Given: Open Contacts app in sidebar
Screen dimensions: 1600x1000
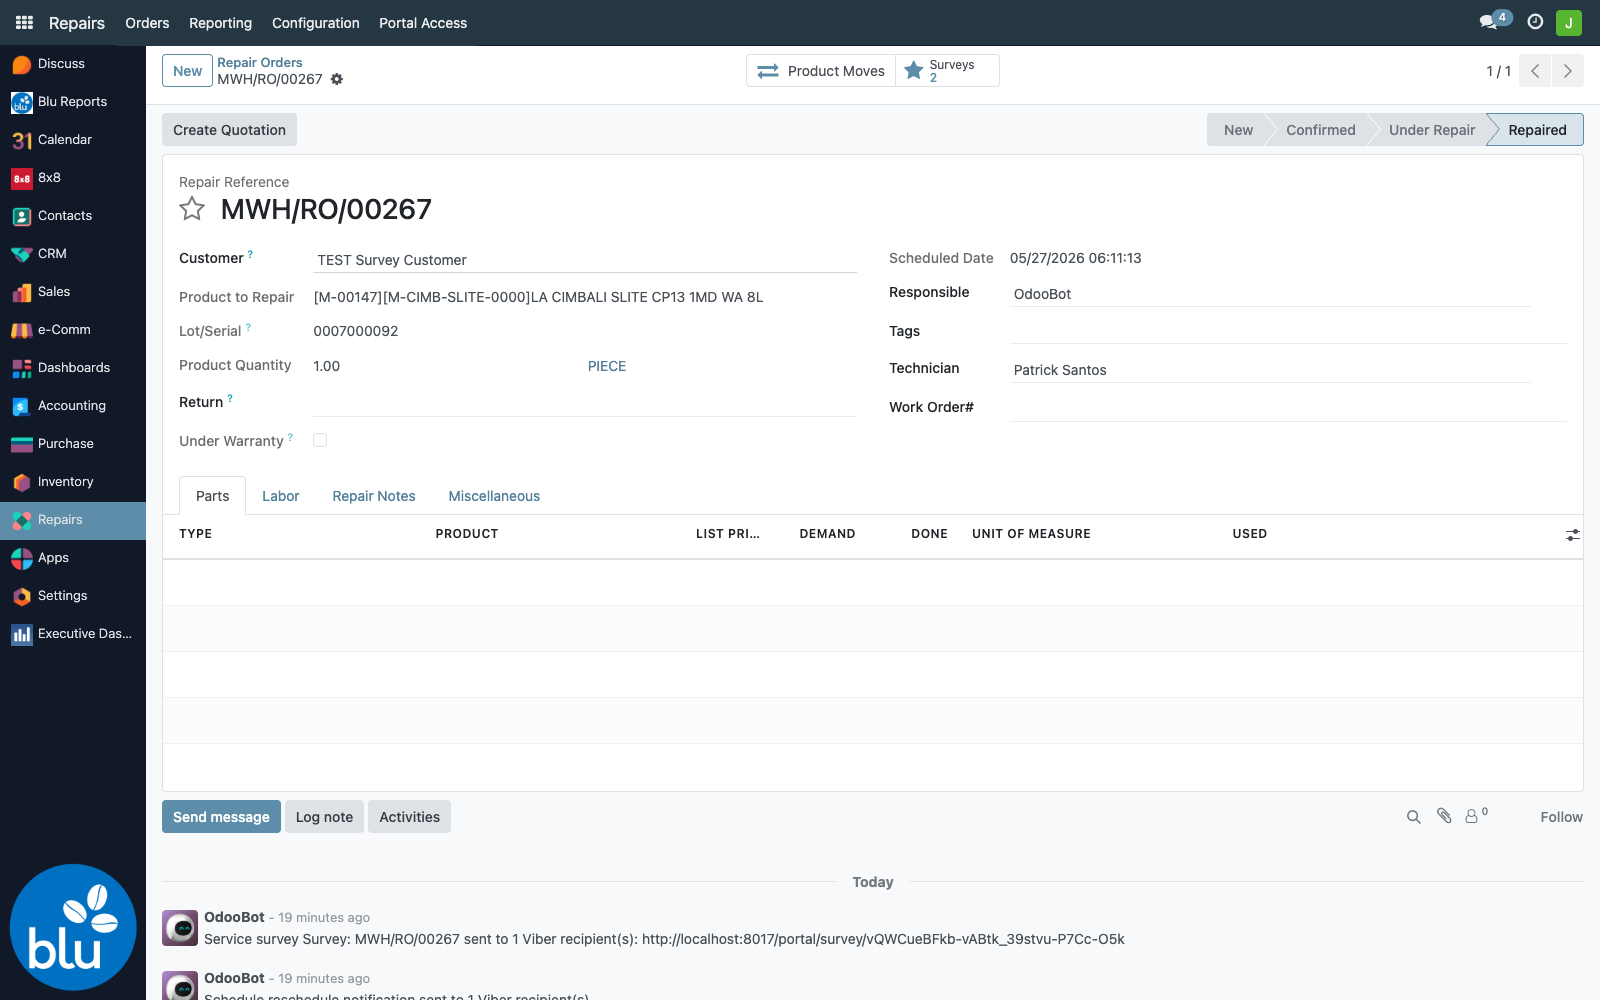Looking at the screenshot, I should click(73, 216).
